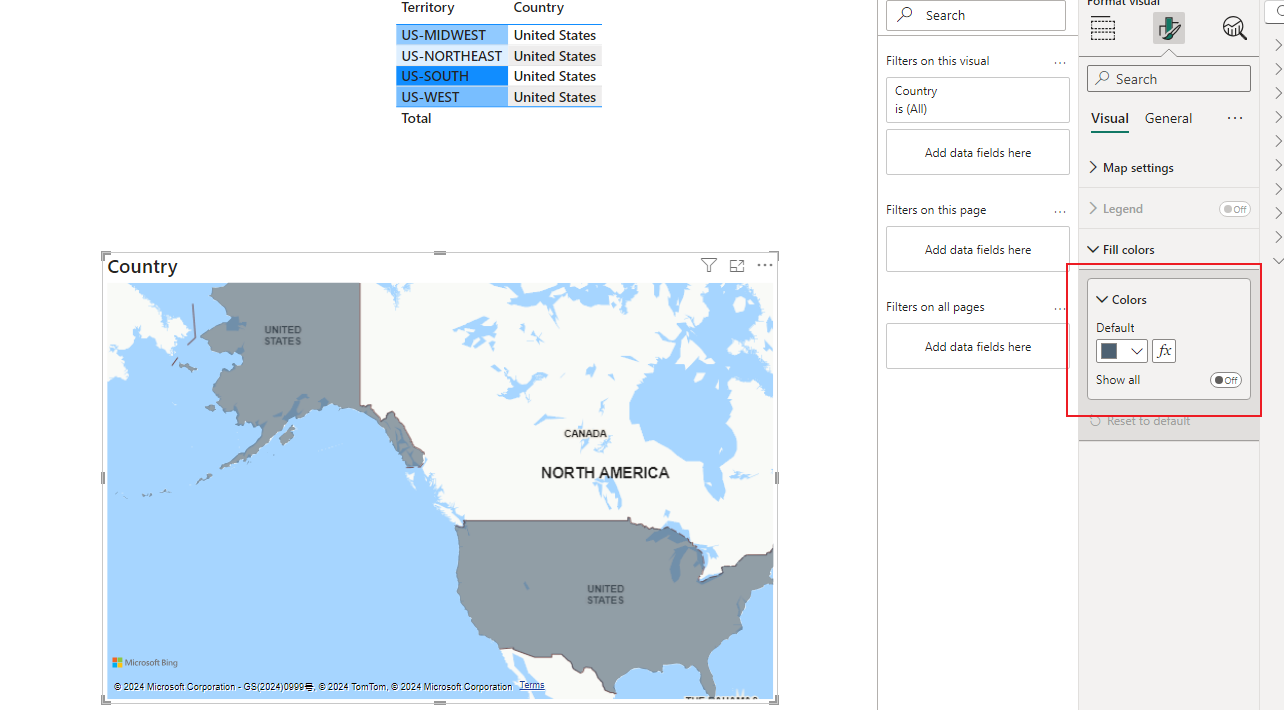Focus the Filters pane Search box
This screenshot has height=710, width=1284.
tap(976, 15)
